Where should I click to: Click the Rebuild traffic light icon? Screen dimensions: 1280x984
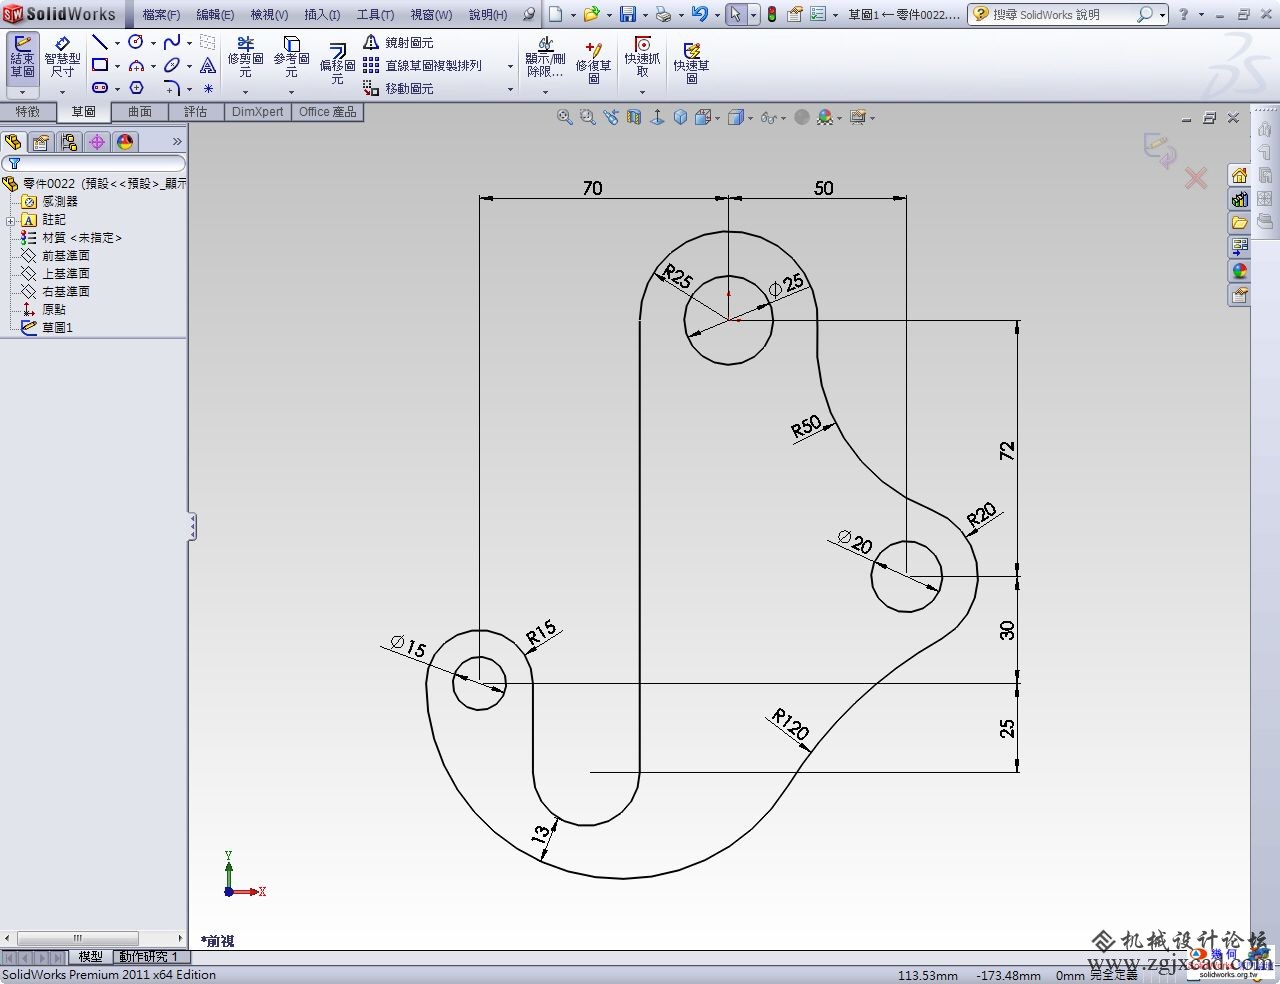click(772, 14)
